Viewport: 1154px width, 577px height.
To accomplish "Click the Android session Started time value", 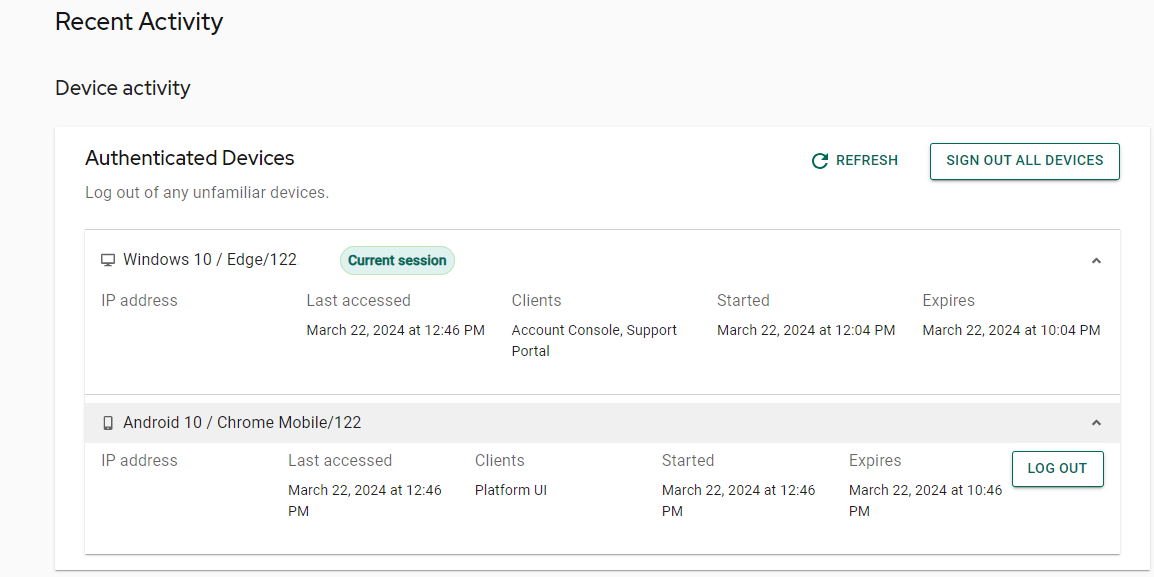I will pos(738,500).
